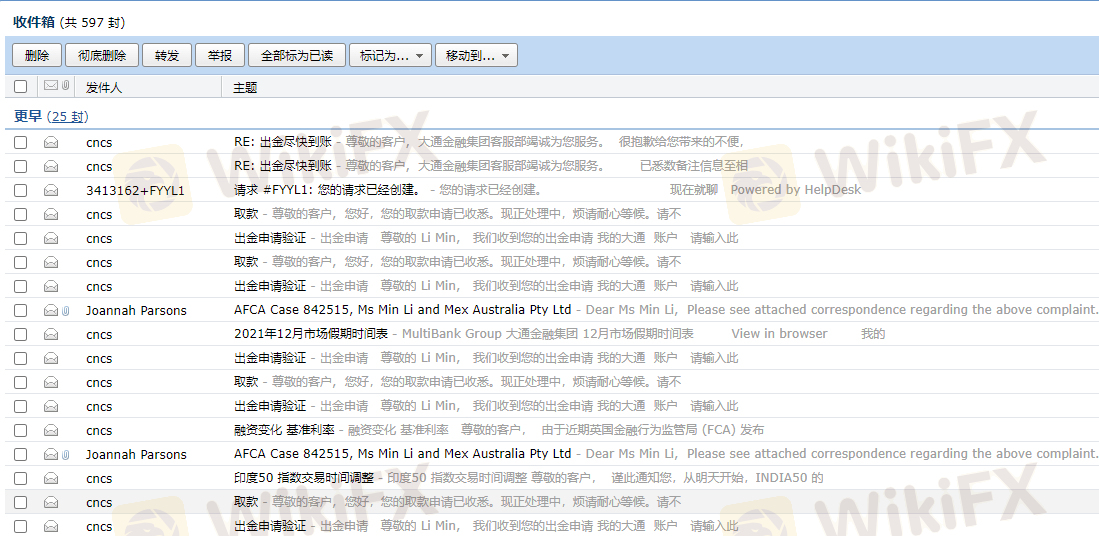Open email 请求 #FYYL1: 您的请求已经创建
The width and height of the screenshot is (1099, 536).
pyautogui.click(x=327, y=190)
